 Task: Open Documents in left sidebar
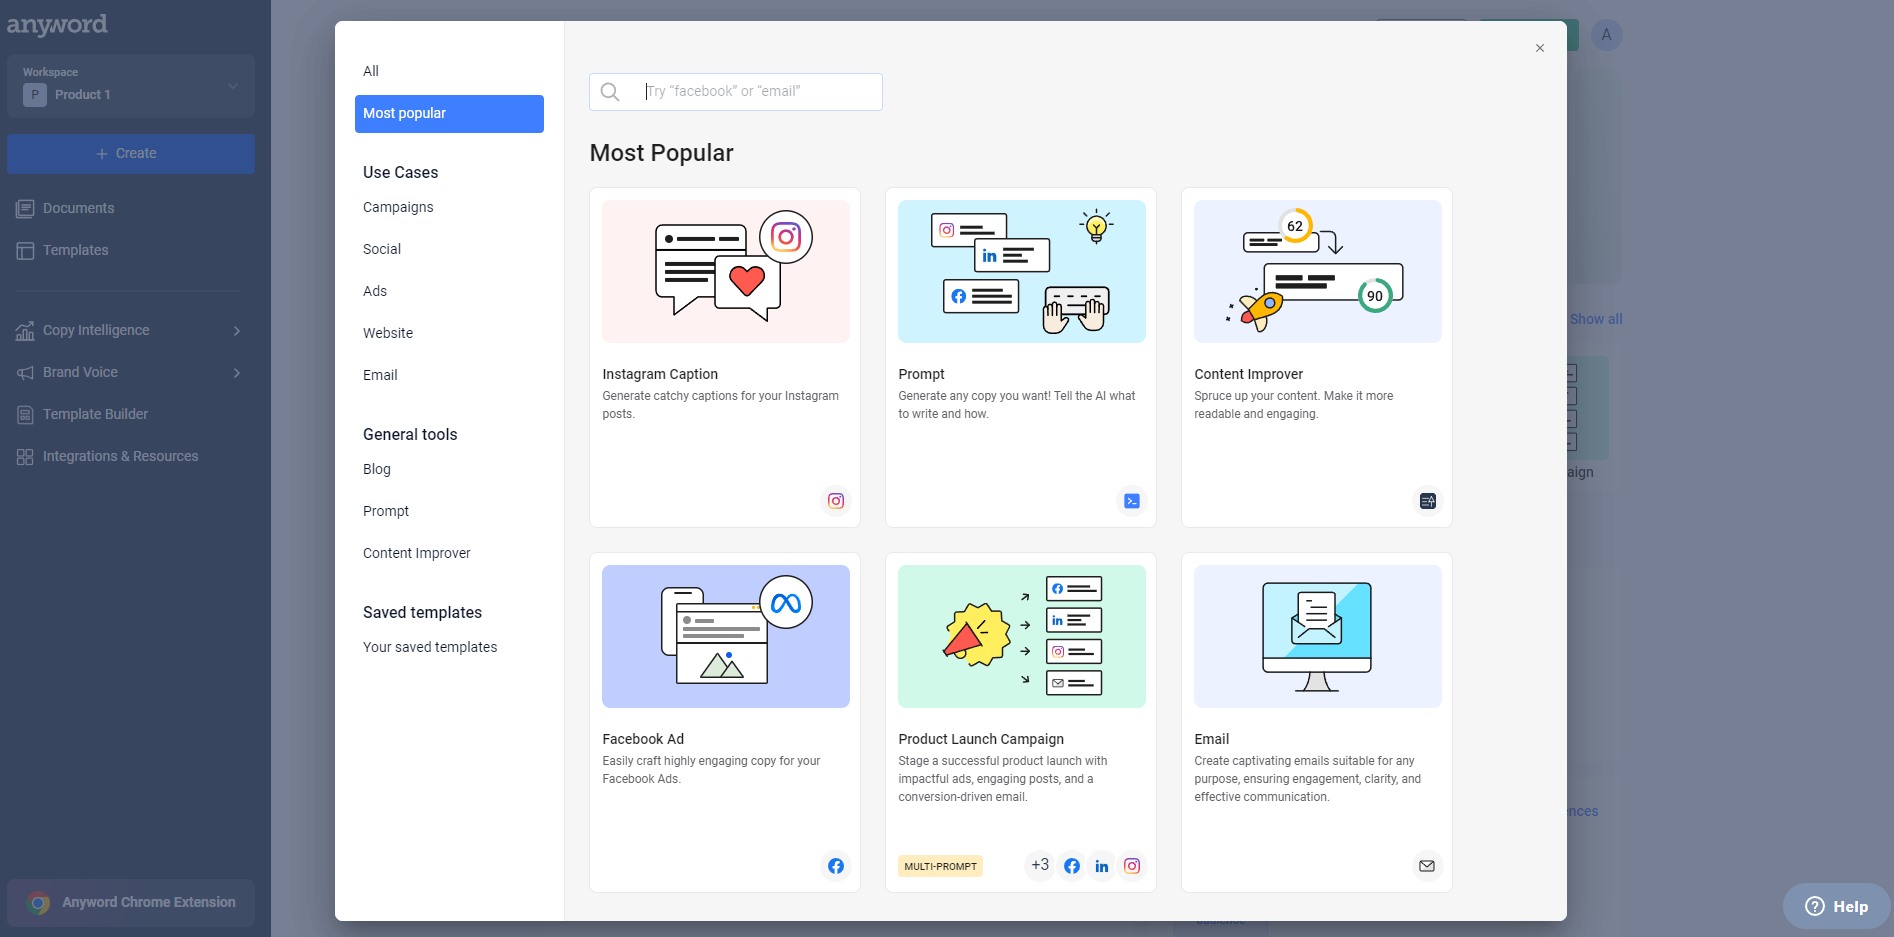tap(79, 209)
